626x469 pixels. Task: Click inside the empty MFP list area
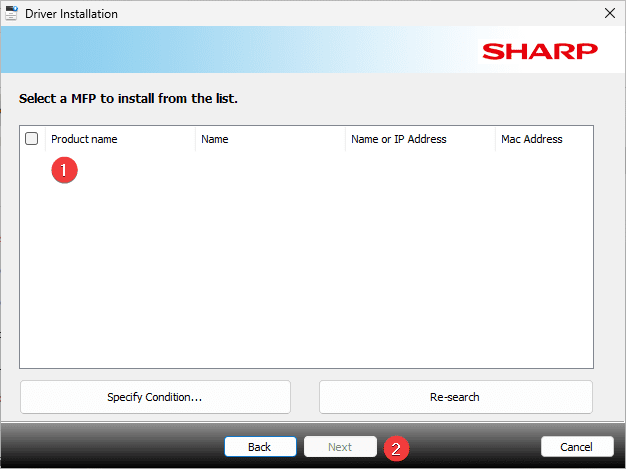pos(306,260)
